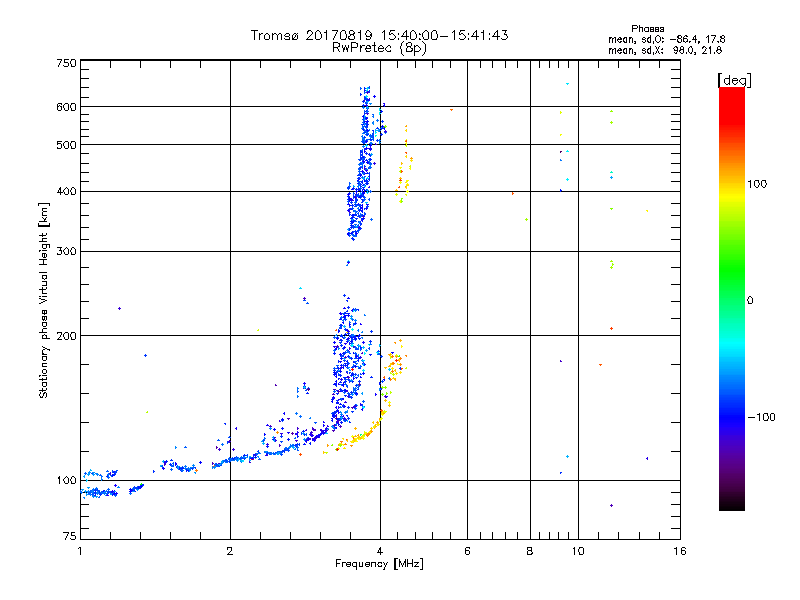Click the plot title 'Tromsø 20170819 15:40:00-15:41:43'

pos(379,35)
